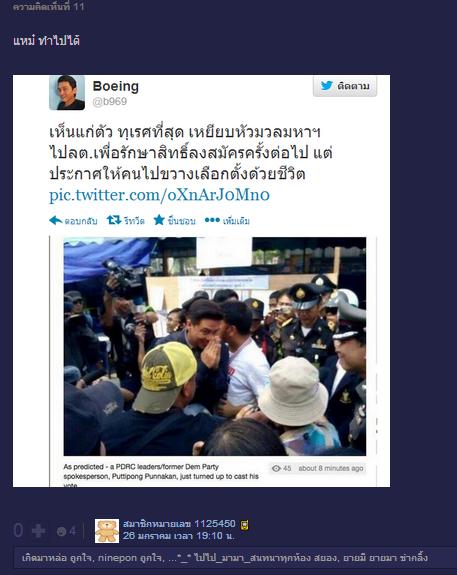Image resolution: width=457 pixels, height=575 pixels.
Task: Click the favorite star icon
Action: click(x=159, y=220)
